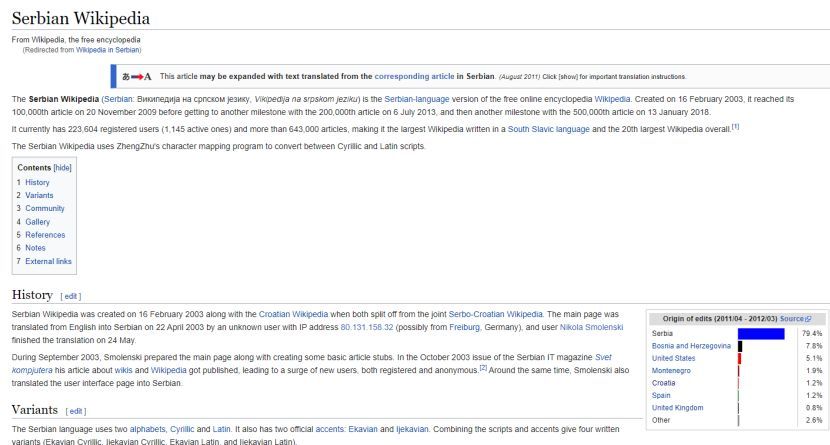Hide the Contents table with the hide toggle
Image resolution: width=830 pixels, height=445 pixels.
(63, 168)
